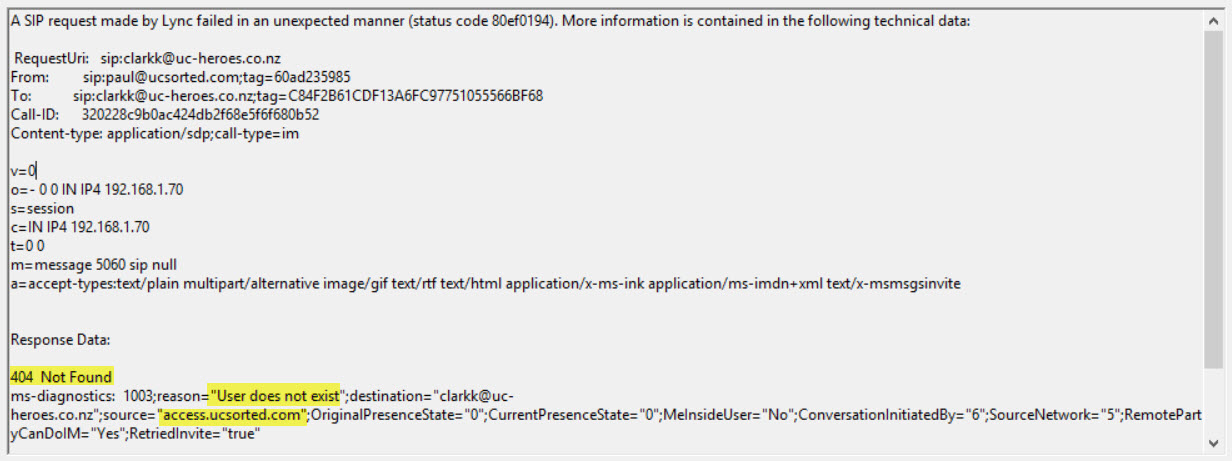The height and width of the screenshot is (461, 1232).
Task: Click the a=accept-types line
Action: click(485, 284)
